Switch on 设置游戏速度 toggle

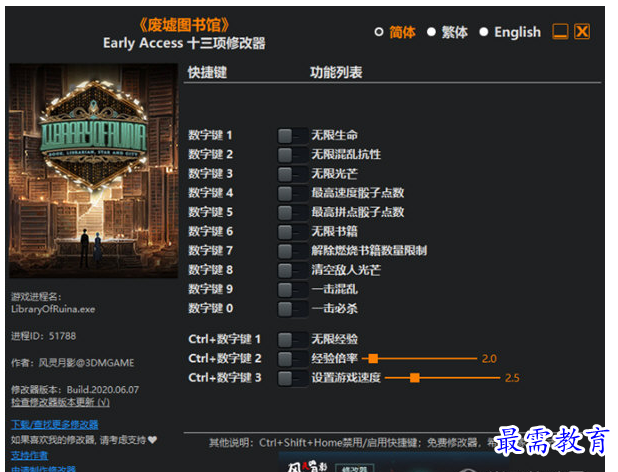coord(292,378)
